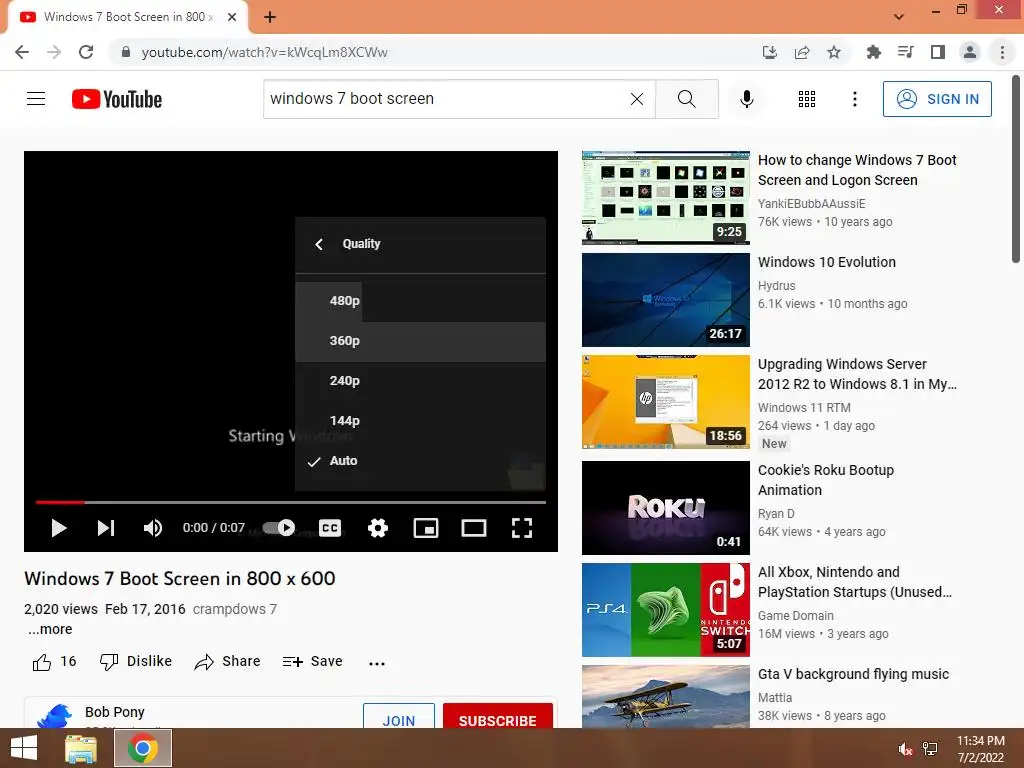Screen dimensions: 1024x768
Task: Open Chrome extensions puzzle icon
Action: (x=874, y=52)
